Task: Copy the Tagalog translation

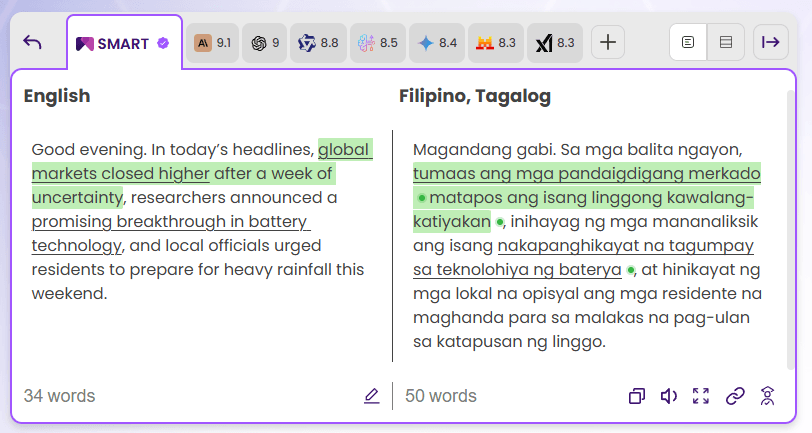Action: (637, 396)
